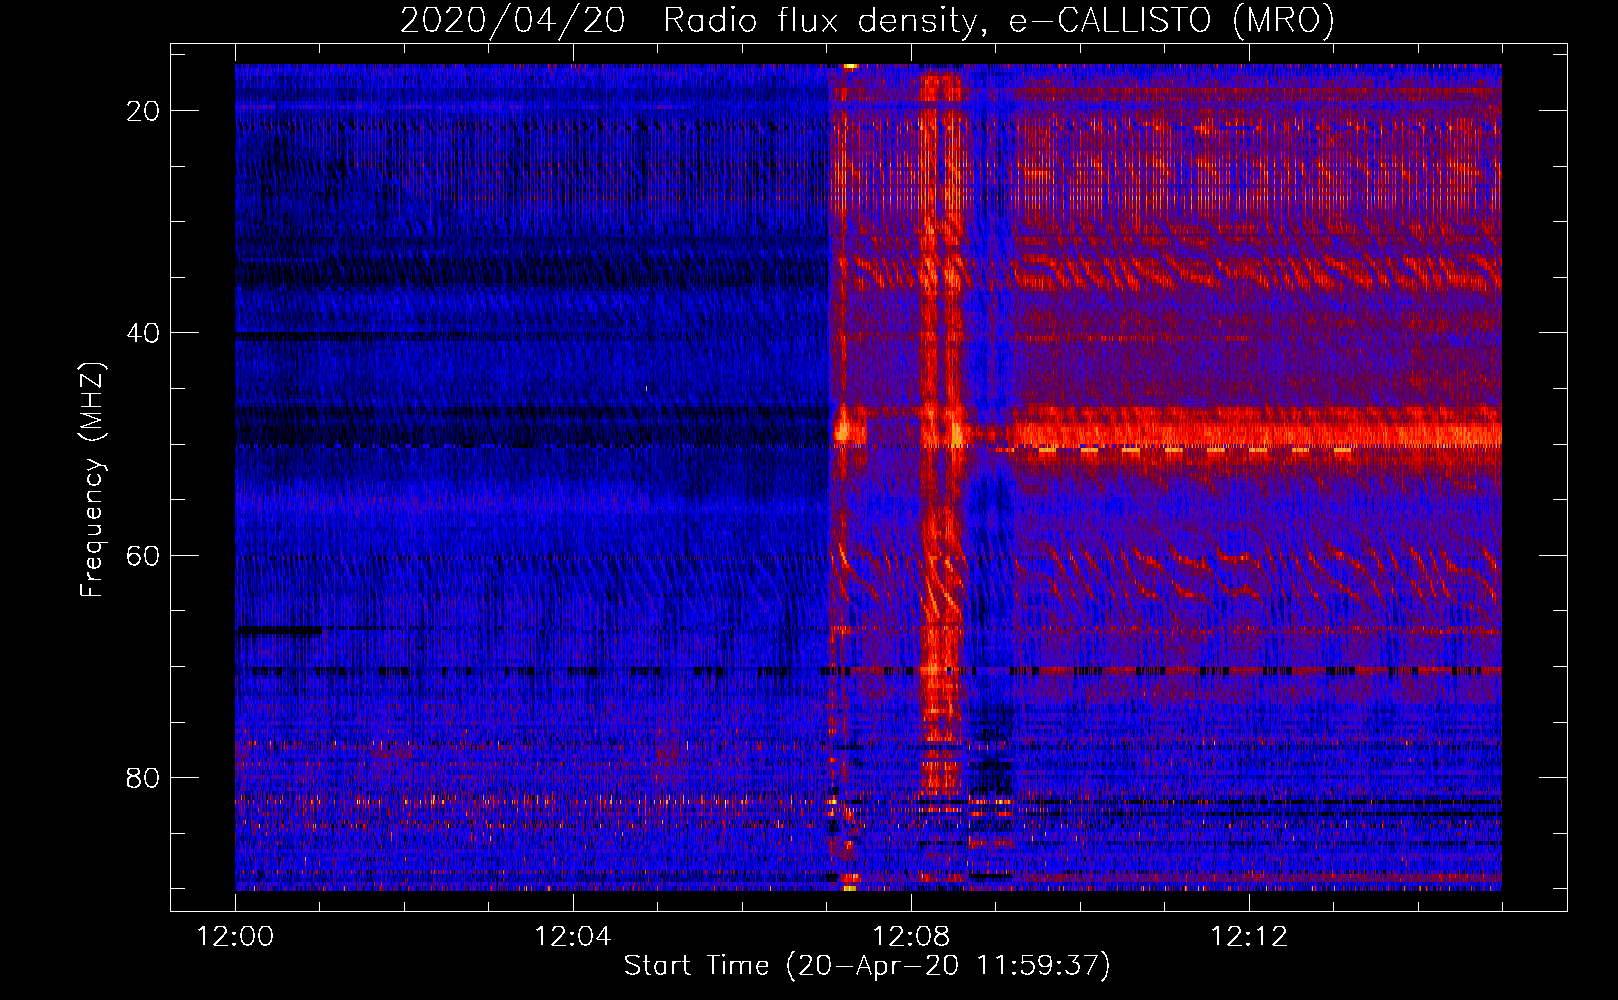Image resolution: width=1618 pixels, height=1000 pixels.
Task: Click the time tick label '12:04'
Action: pyautogui.click(x=573, y=937)
